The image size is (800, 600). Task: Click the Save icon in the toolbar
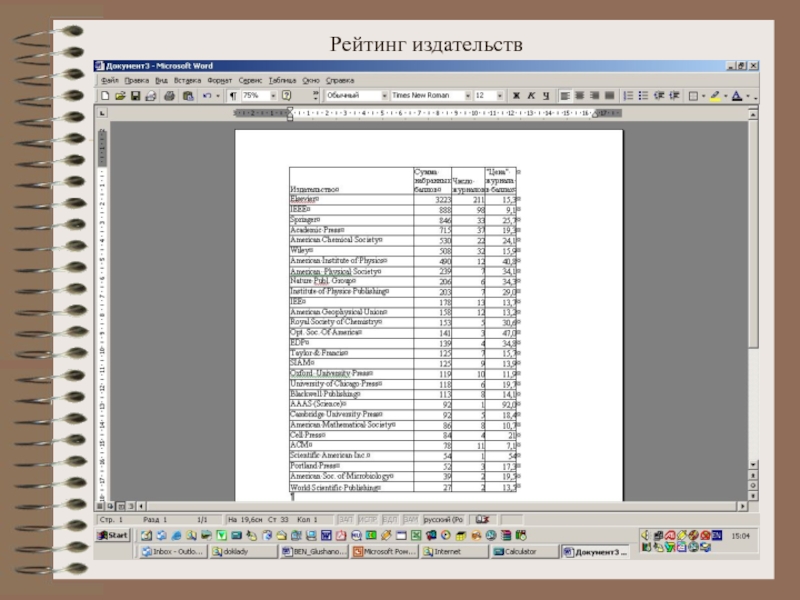pyautogui.click(x=134, y=96)
